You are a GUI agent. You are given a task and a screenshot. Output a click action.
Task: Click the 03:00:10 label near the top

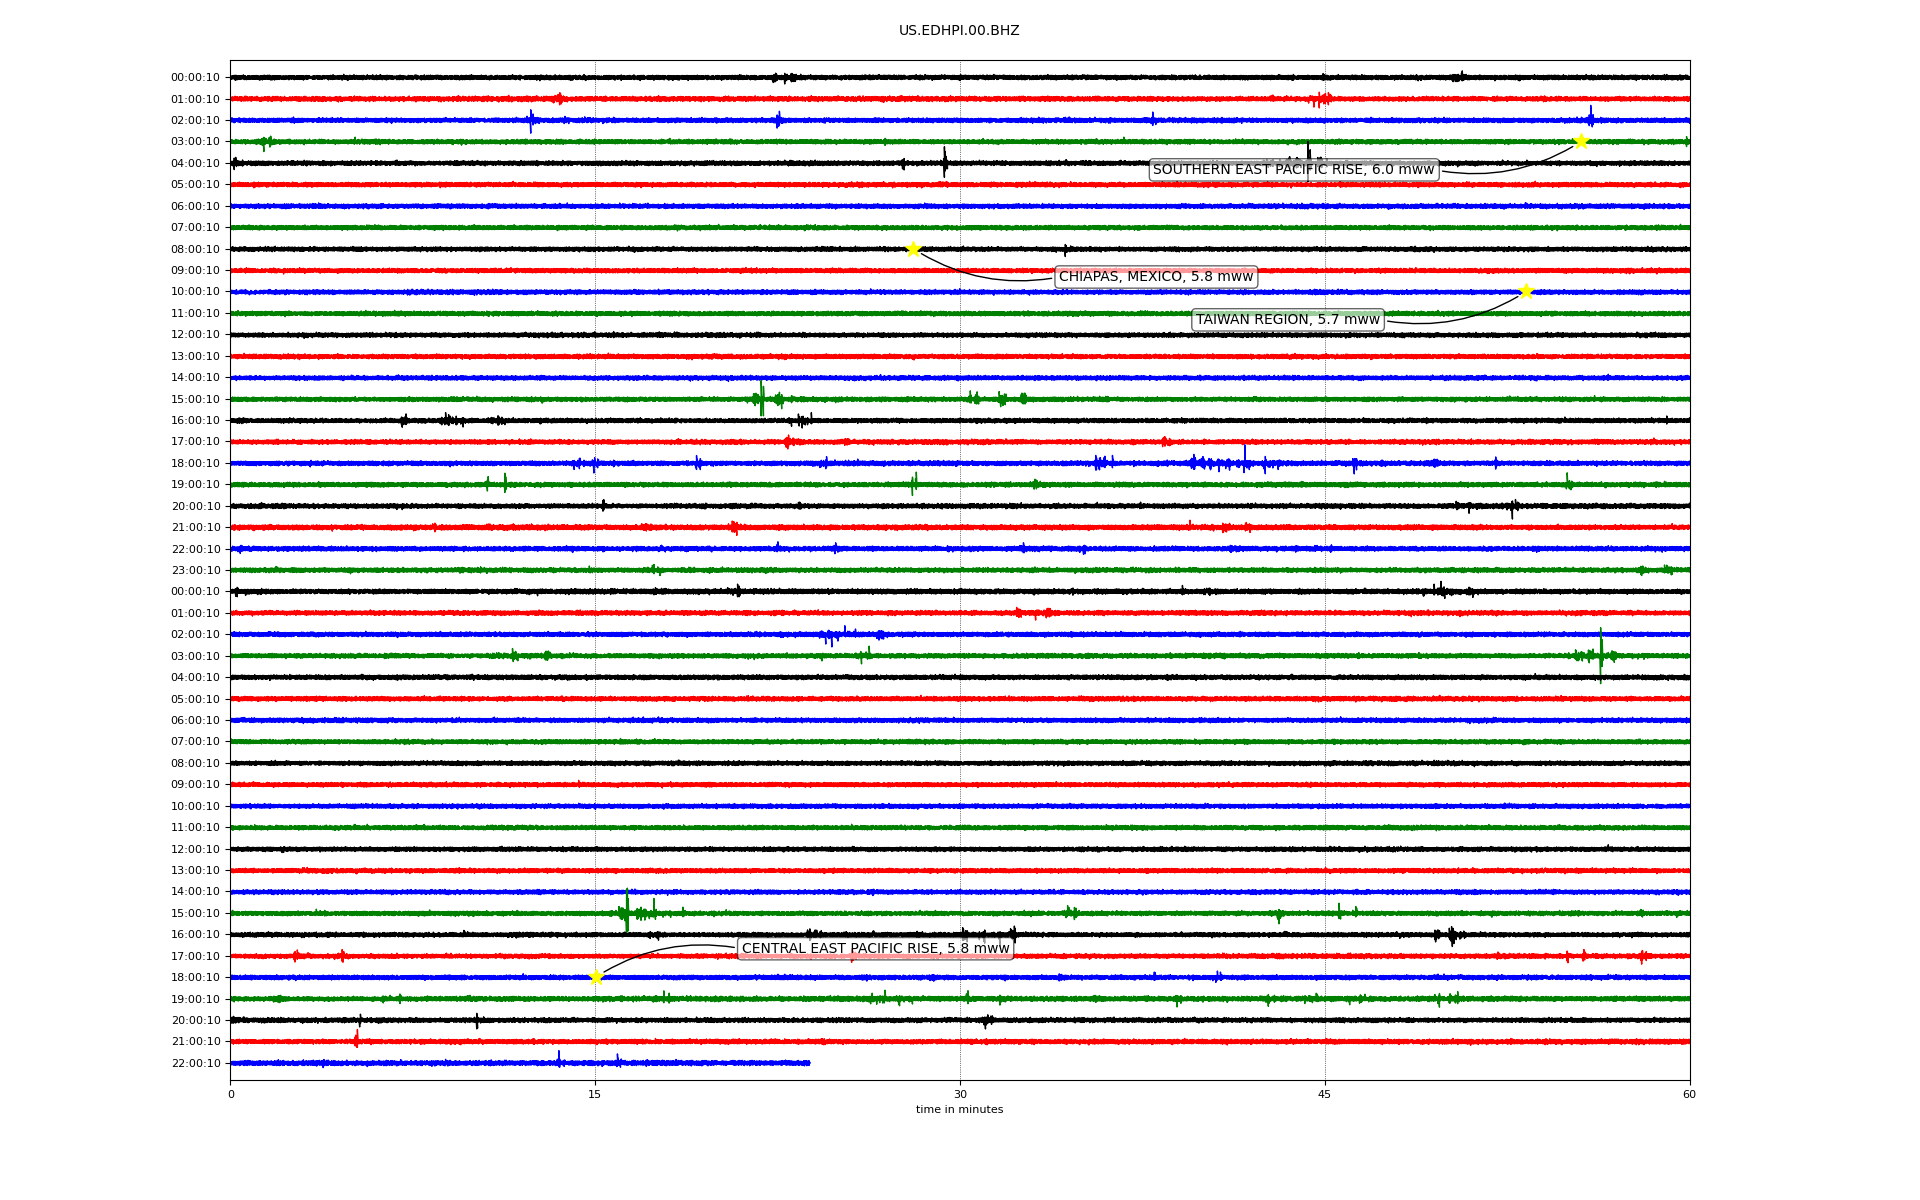(195, 142)
